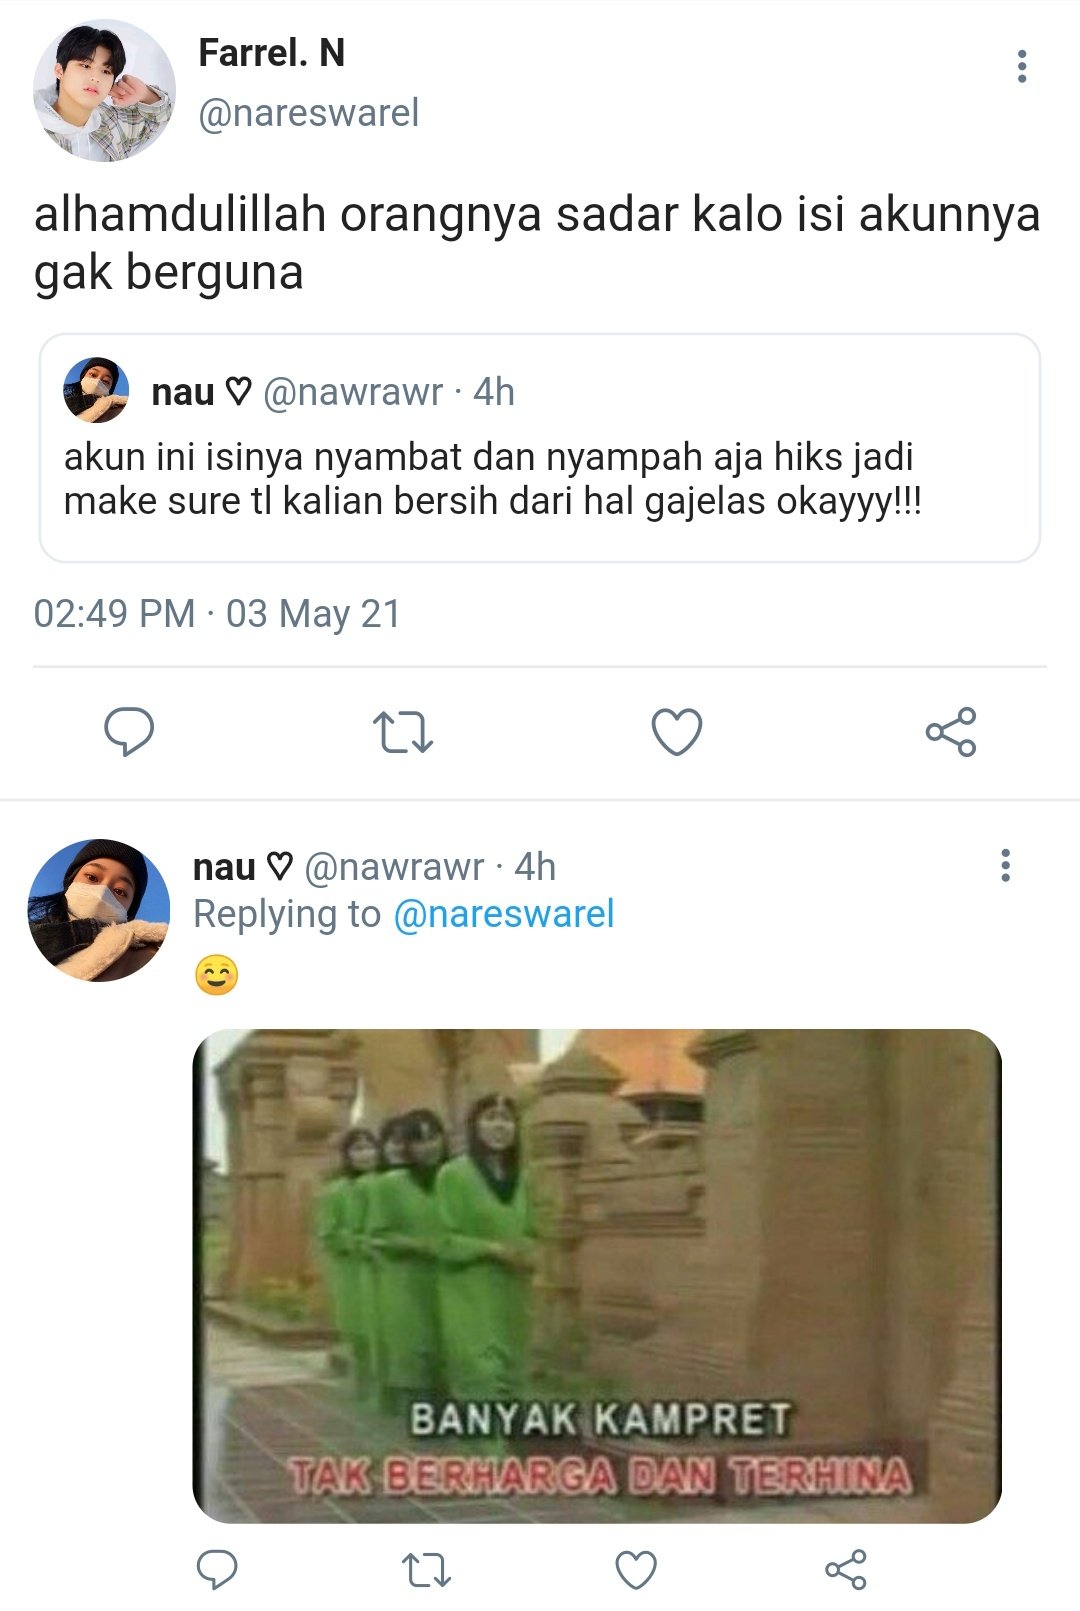Image resolution: width=1080 pixels, height=1611 pixels.
Task: Tap the Farrel. N display name
Action: coord(272,53)
